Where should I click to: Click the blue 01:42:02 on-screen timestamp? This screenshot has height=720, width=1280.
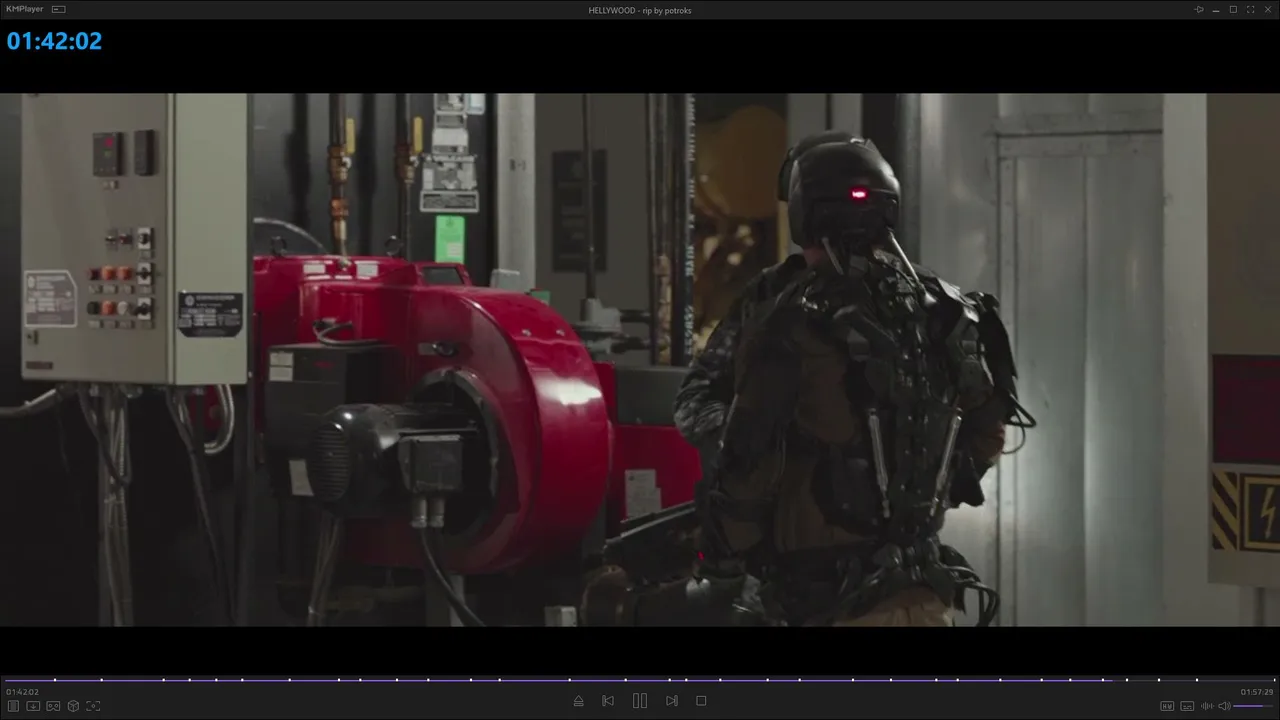coord(54,41)
